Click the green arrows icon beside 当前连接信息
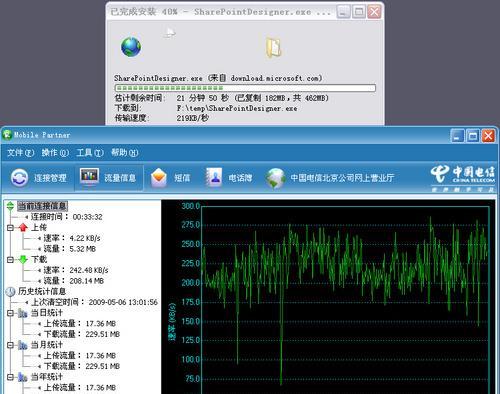 click(x=10, y=206)
